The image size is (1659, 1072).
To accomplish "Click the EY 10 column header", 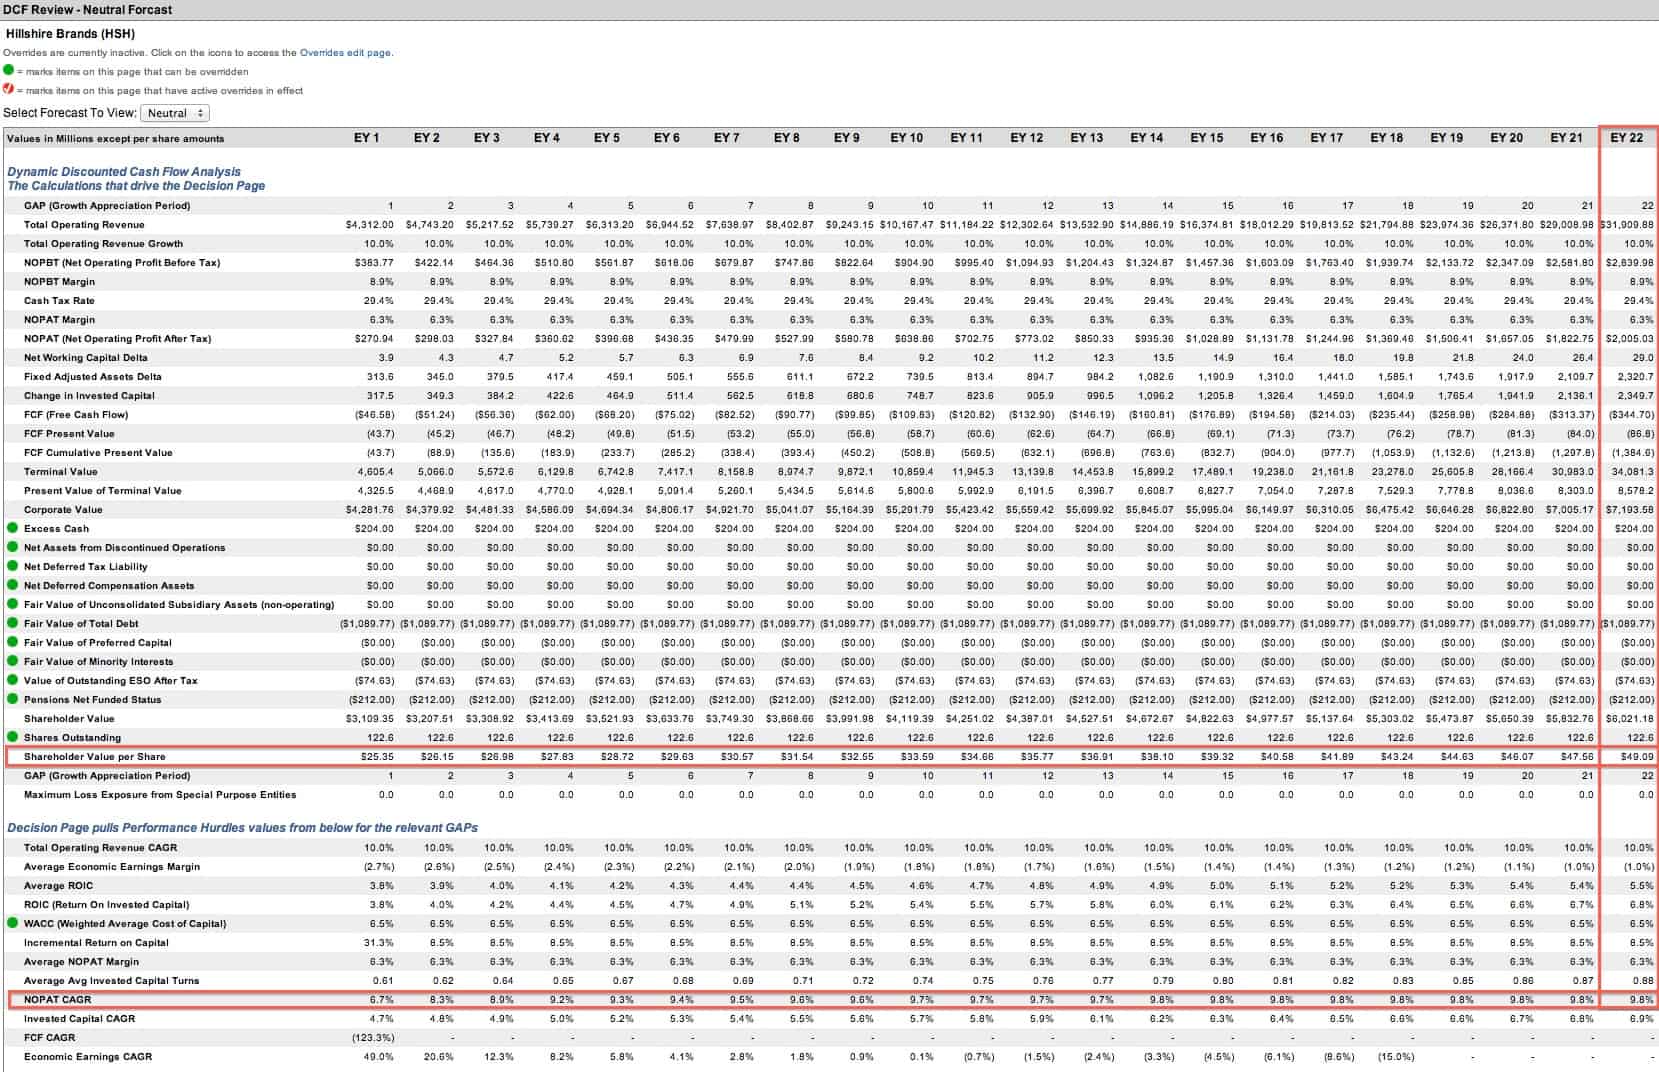I will (x=907, y=138).
